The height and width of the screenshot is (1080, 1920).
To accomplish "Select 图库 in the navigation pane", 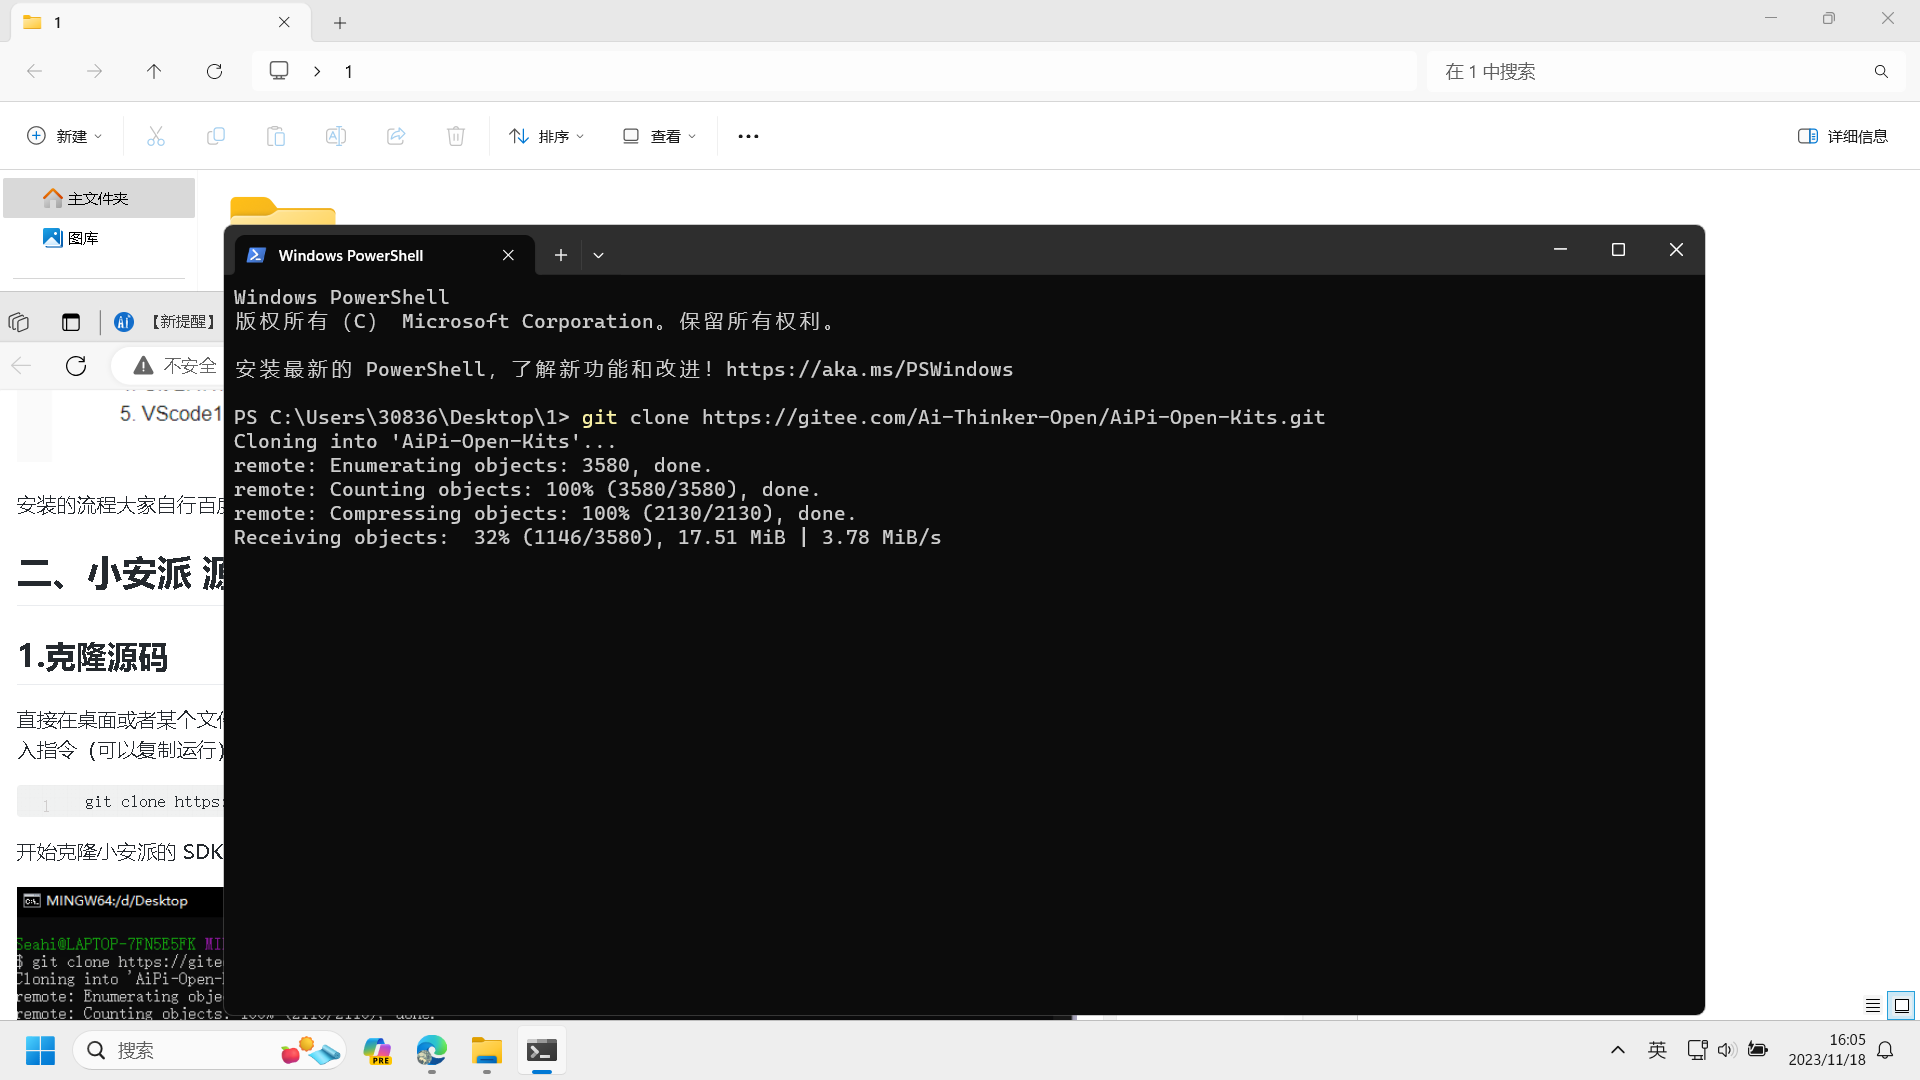I will (99, 238).
